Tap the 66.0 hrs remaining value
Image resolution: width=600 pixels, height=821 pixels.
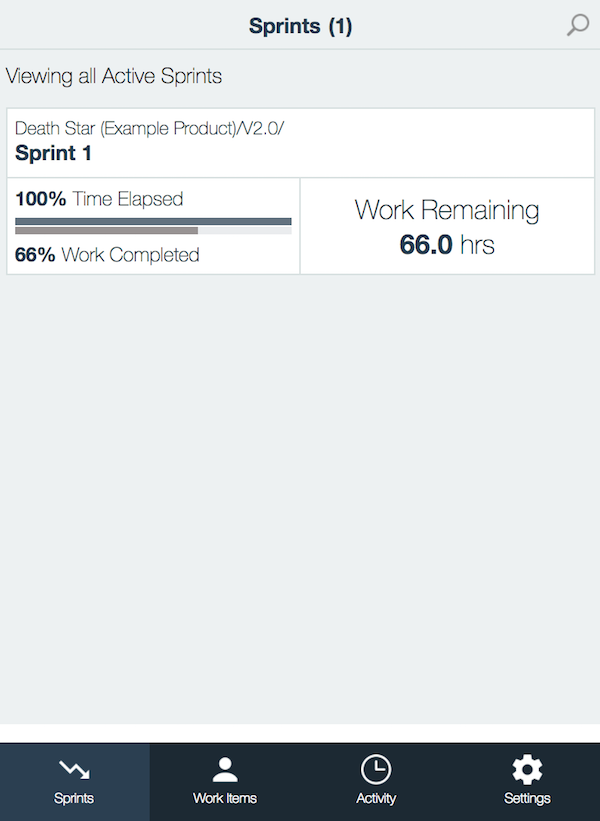447,245
